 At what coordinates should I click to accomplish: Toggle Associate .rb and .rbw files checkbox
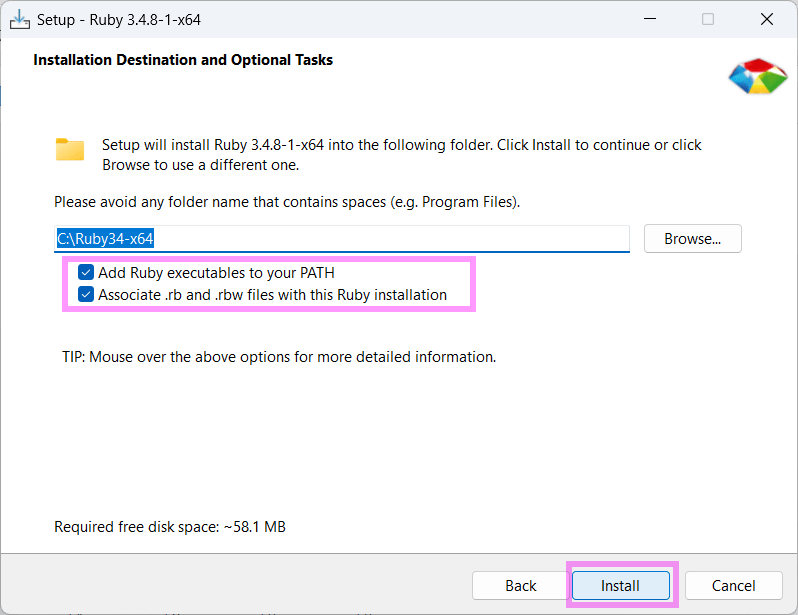[x=86, y=295]
